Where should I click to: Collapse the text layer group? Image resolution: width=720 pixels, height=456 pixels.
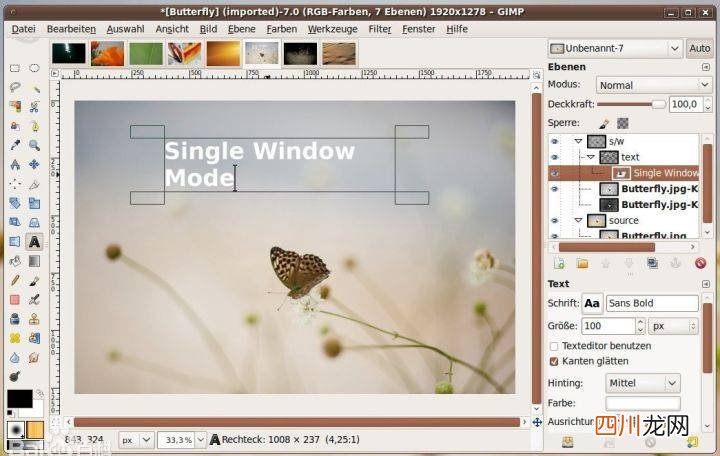[591, 158]
